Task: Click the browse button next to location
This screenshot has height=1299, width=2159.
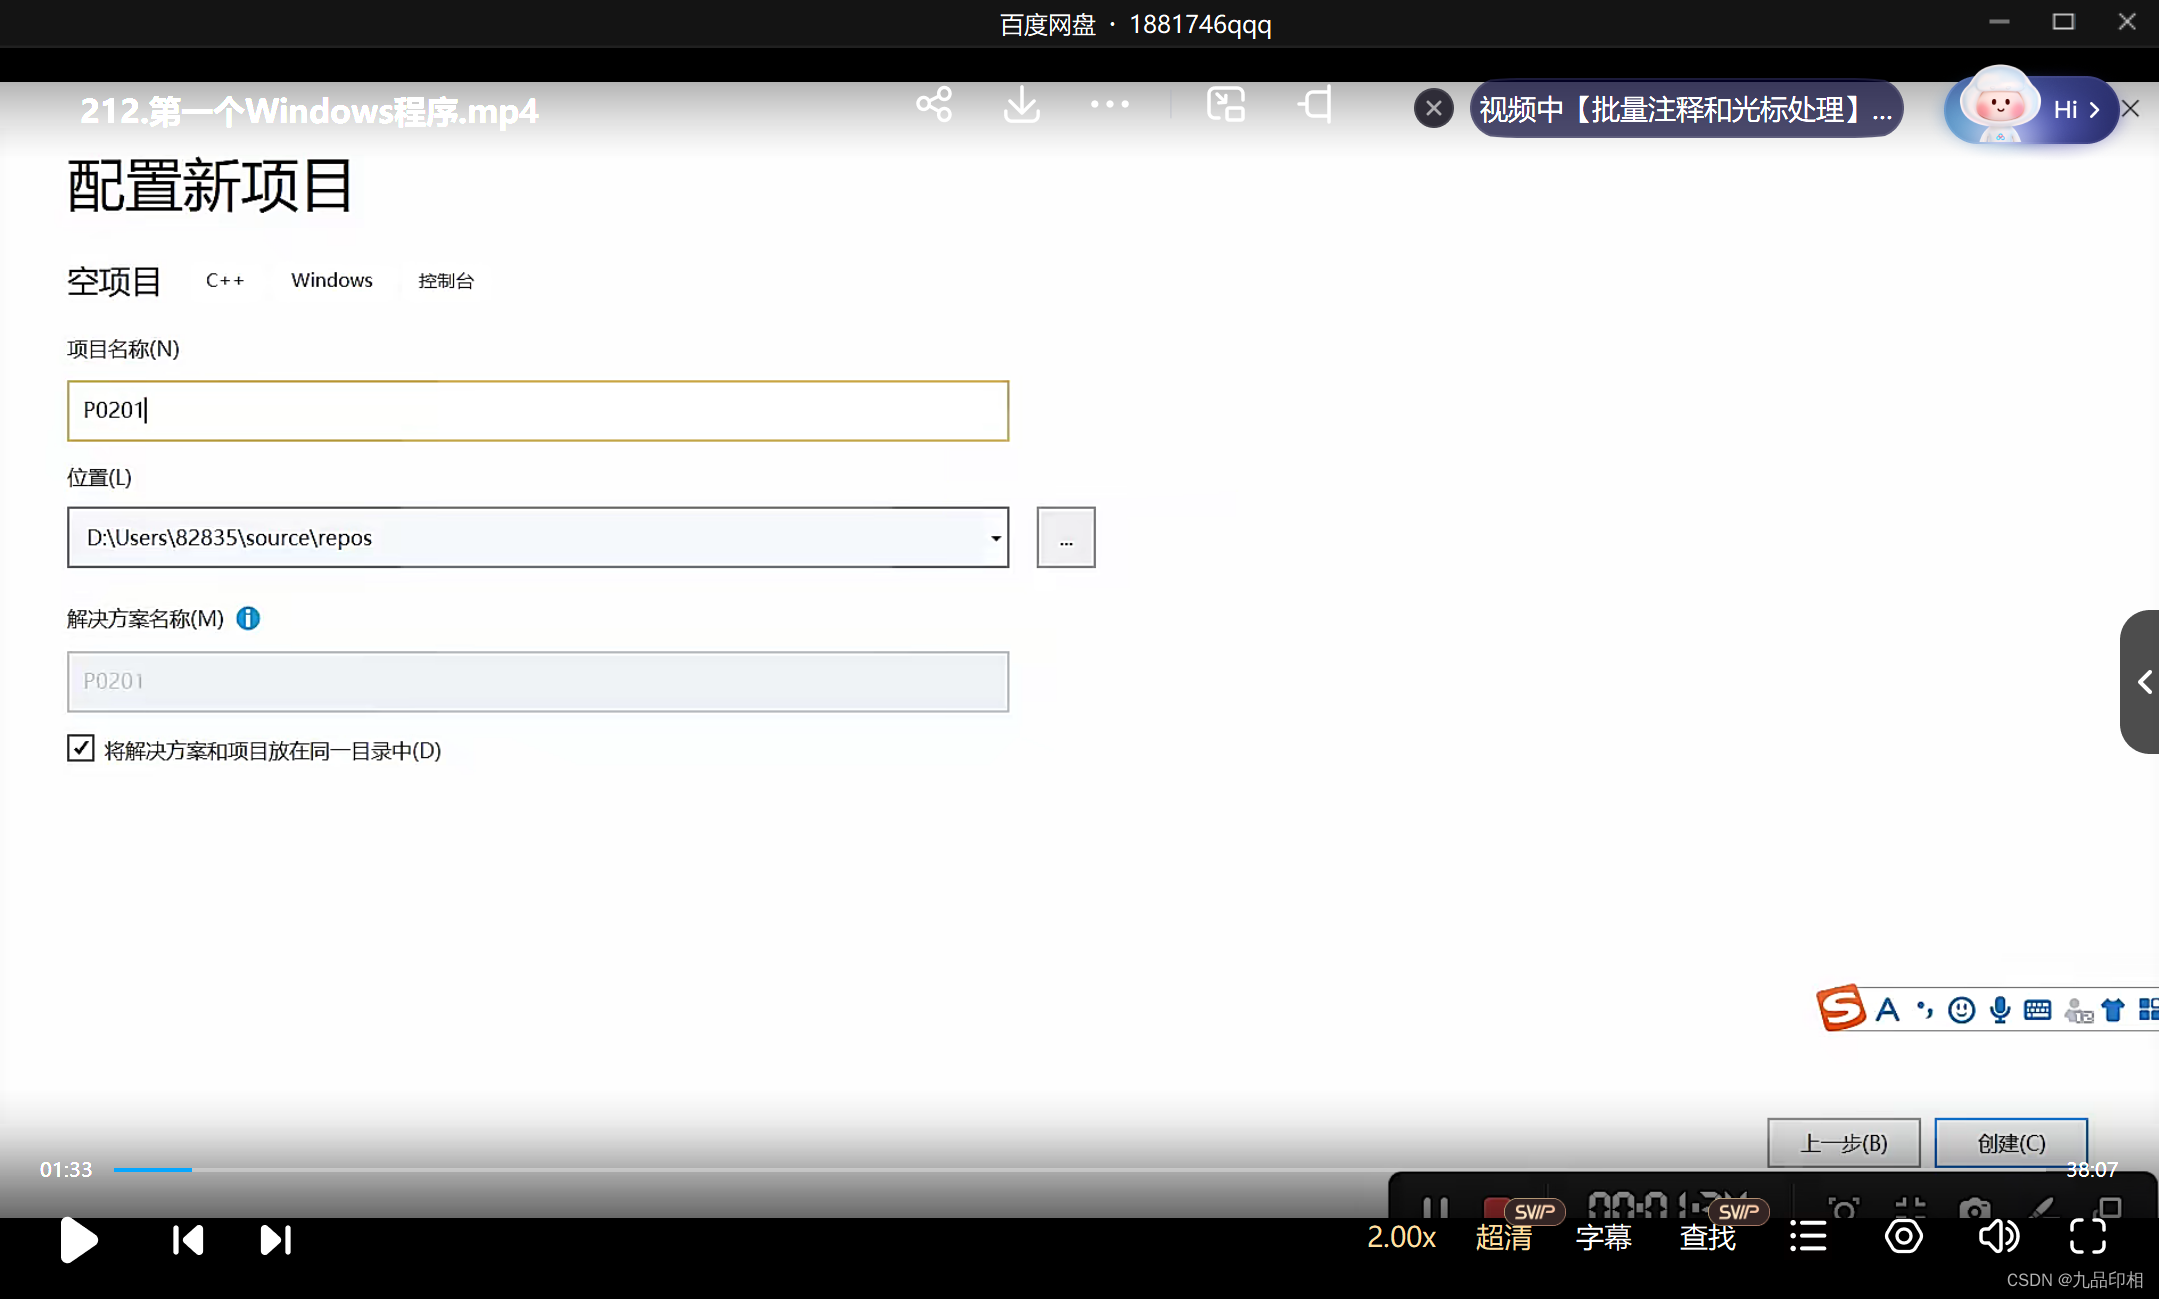Action: (1066, 538)
